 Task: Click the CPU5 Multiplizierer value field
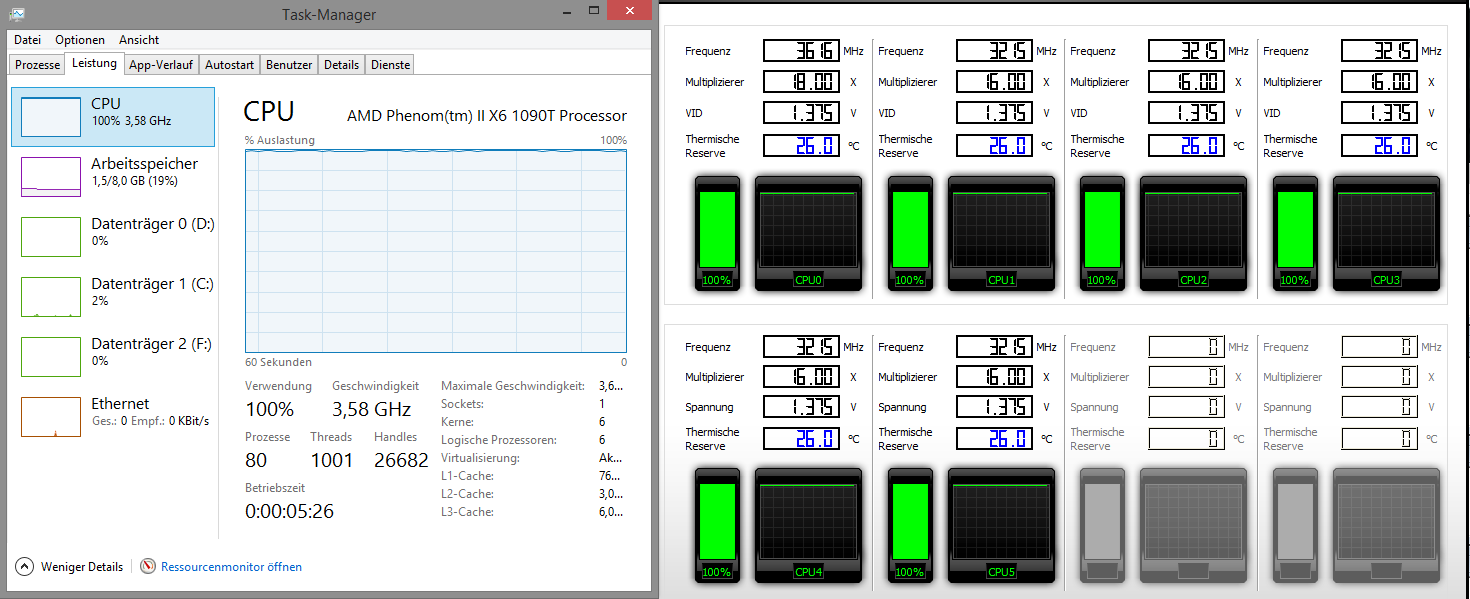coord(994,377)
